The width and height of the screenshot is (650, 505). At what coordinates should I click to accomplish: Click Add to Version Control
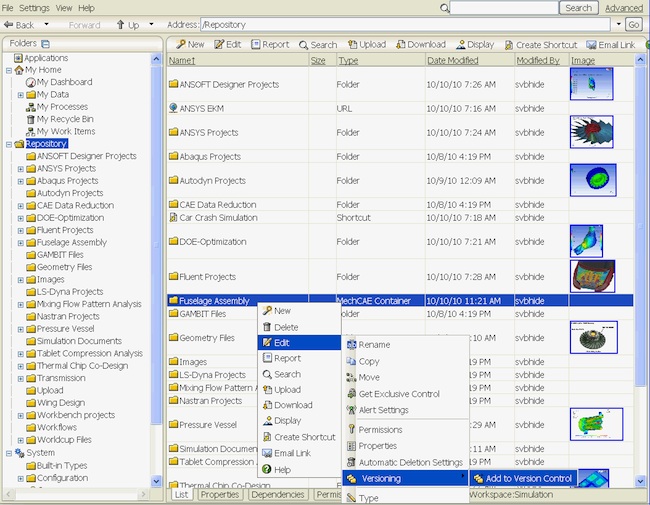(x=523, y=478)
